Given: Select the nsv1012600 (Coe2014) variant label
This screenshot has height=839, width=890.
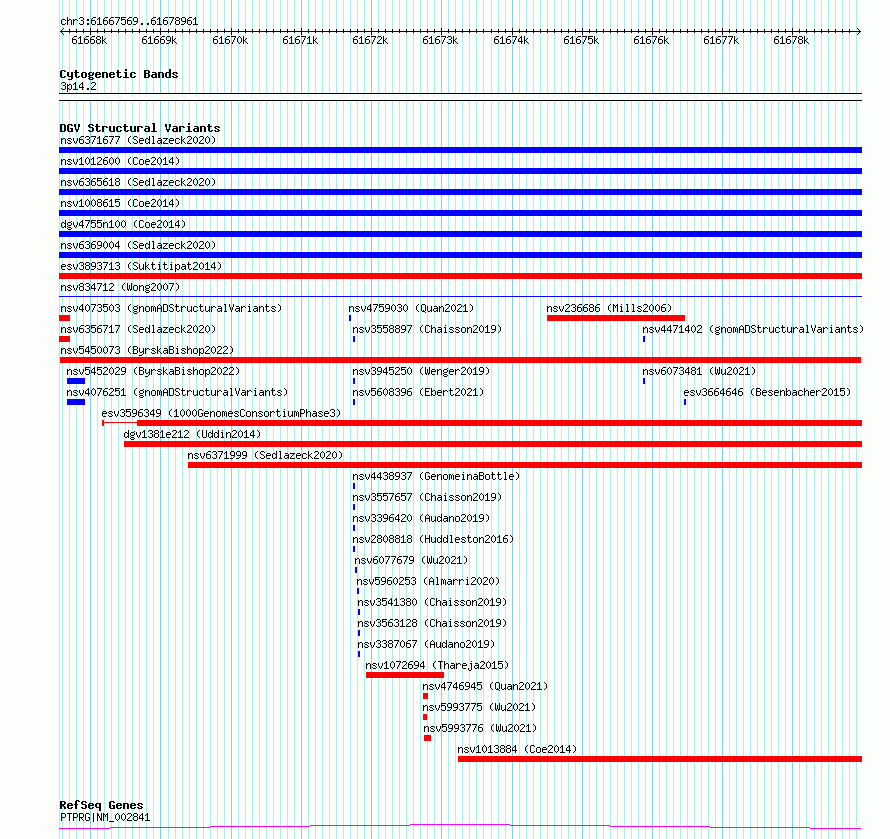Looking at the screenshot, I should coord(120,161).
